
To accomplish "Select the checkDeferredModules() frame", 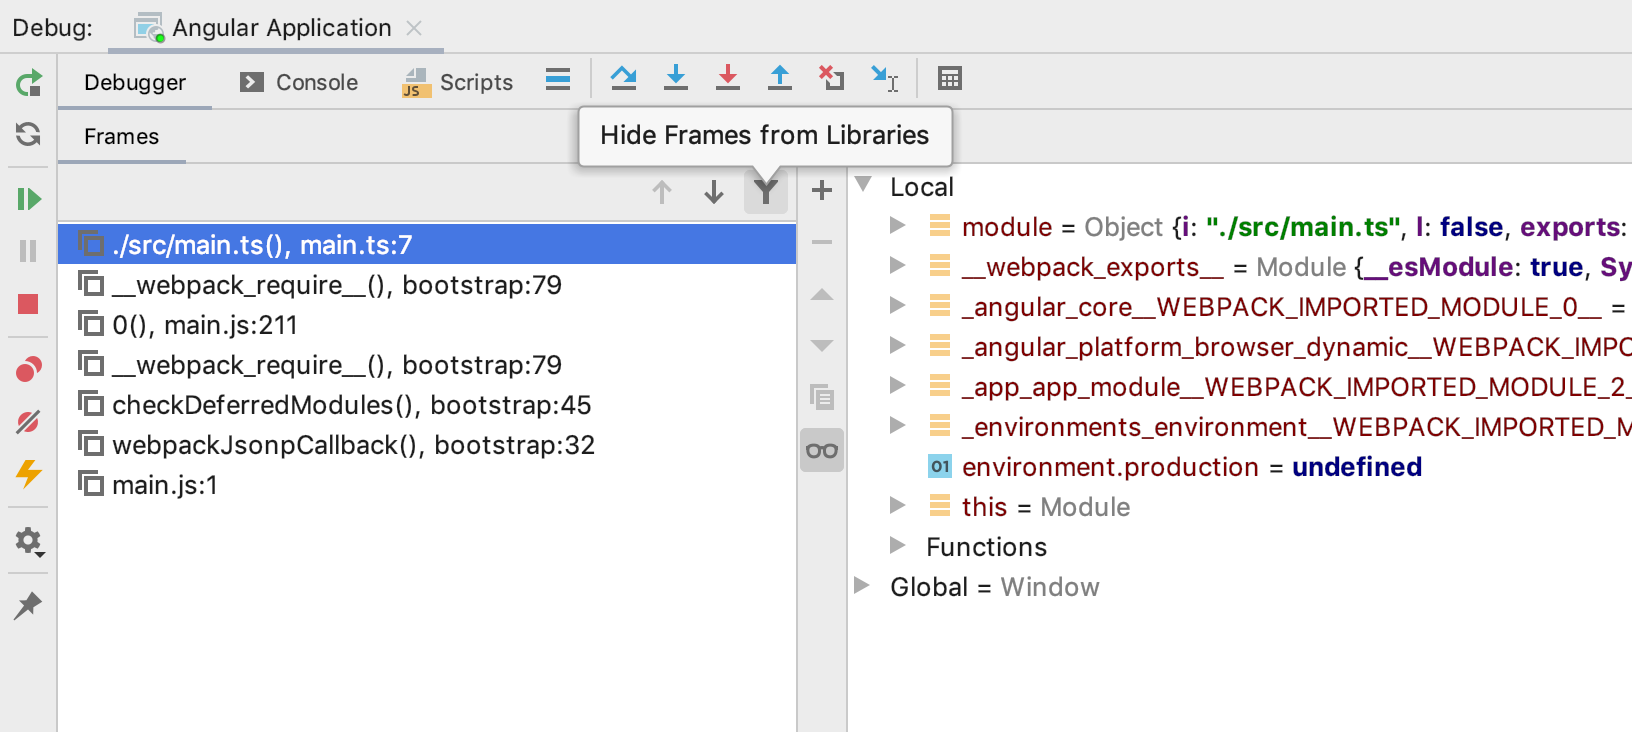I will coord(351,405).
